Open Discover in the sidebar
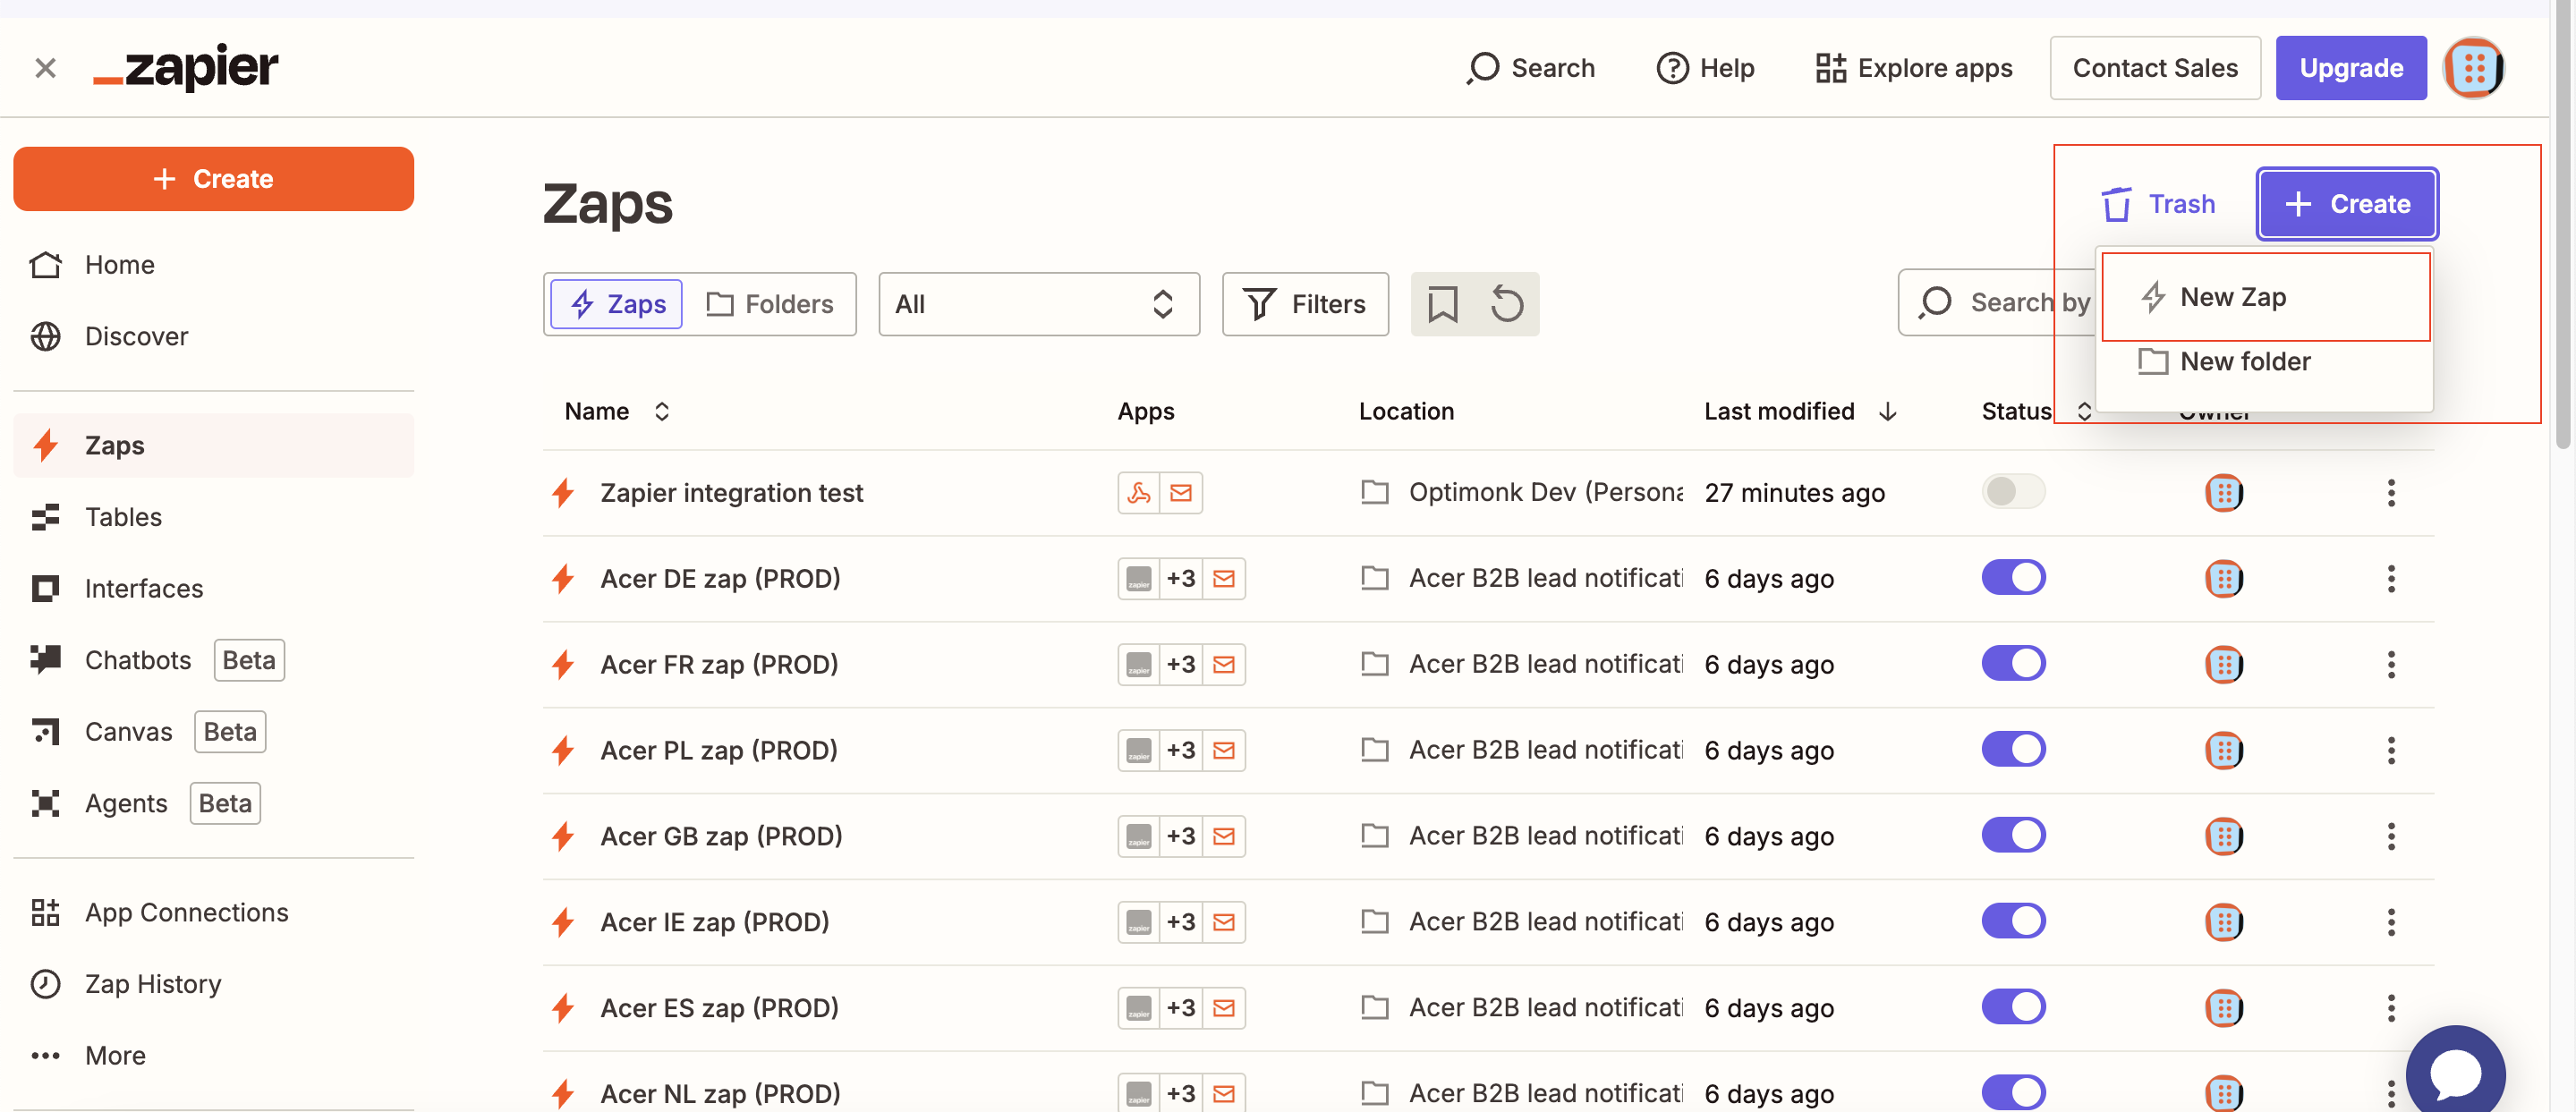The width and height of the screenshot is (2576, 1112). click(213, 337)
